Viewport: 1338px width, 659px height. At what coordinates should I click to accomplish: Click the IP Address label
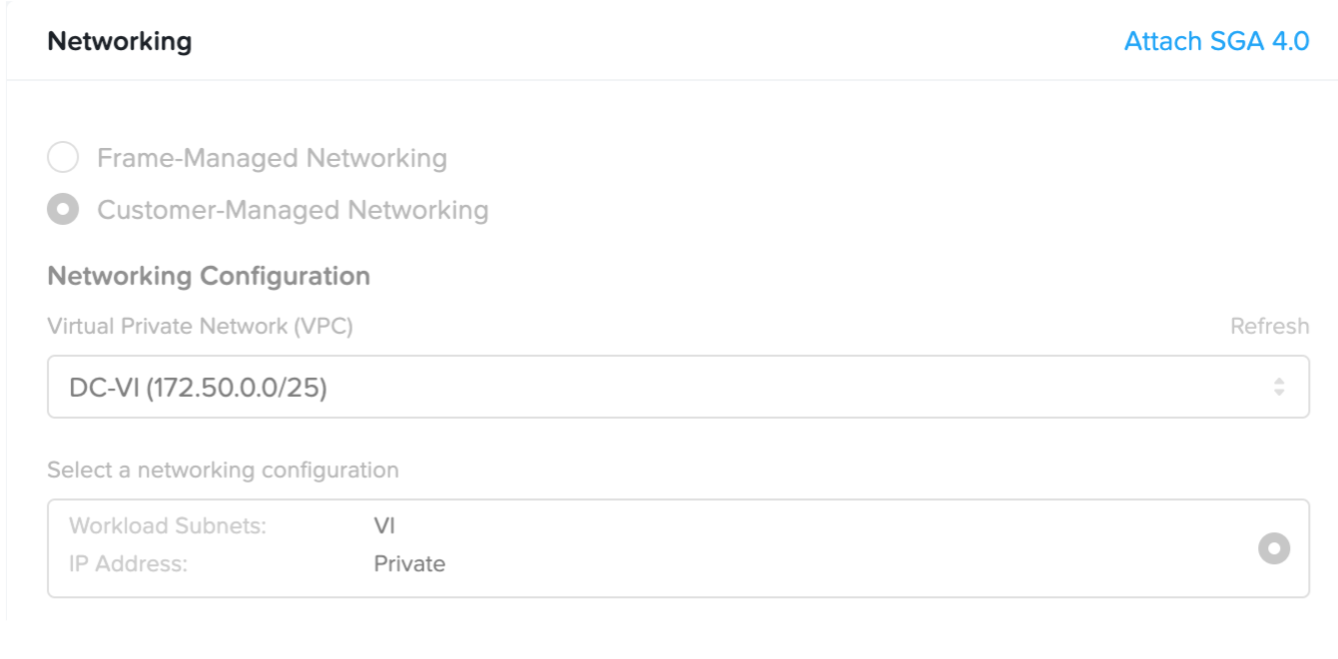[x=128, y=564]
